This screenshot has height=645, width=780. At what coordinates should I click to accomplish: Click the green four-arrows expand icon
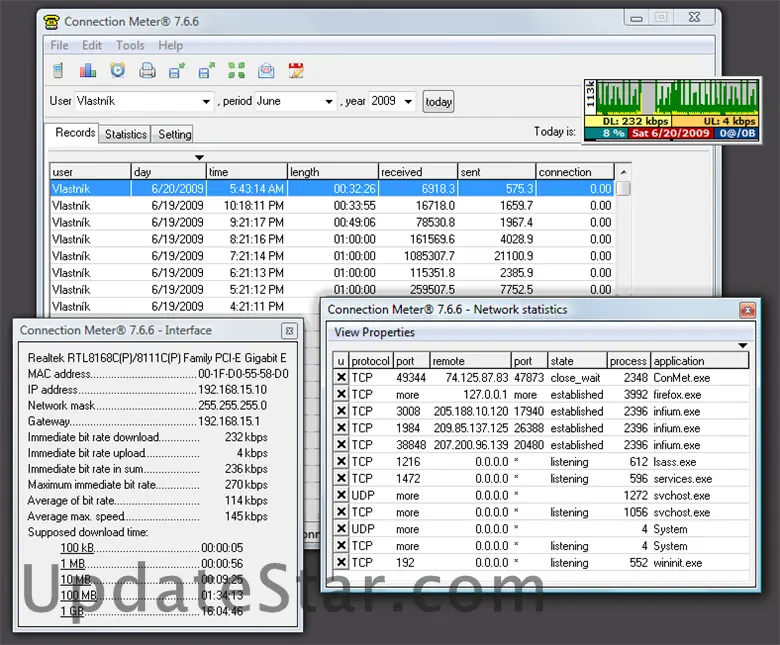pos(236,71)
